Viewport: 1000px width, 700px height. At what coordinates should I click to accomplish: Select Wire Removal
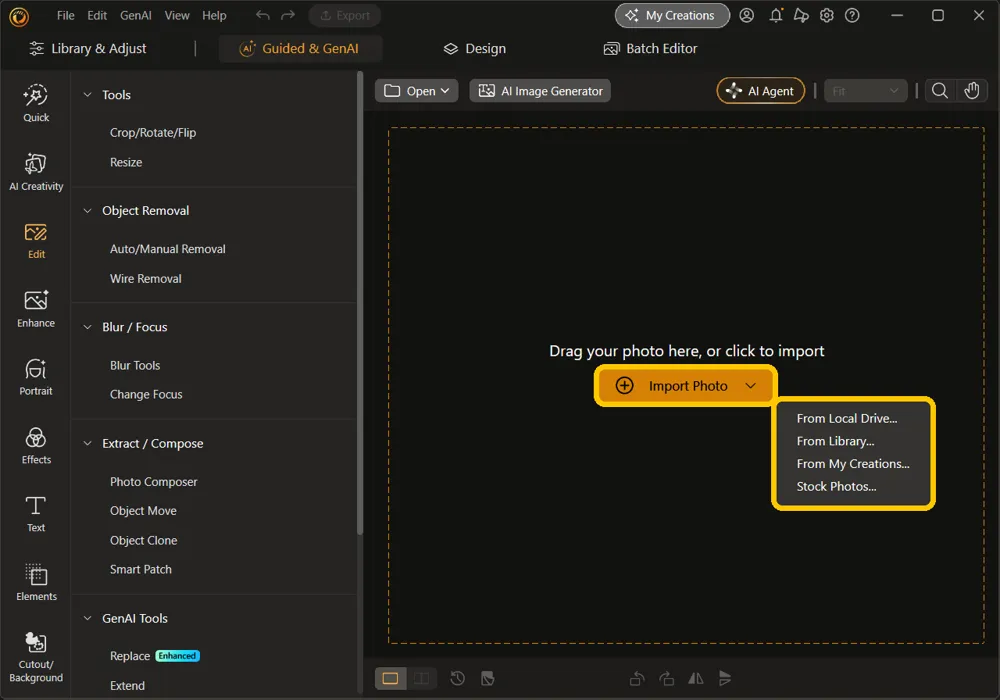145,279
